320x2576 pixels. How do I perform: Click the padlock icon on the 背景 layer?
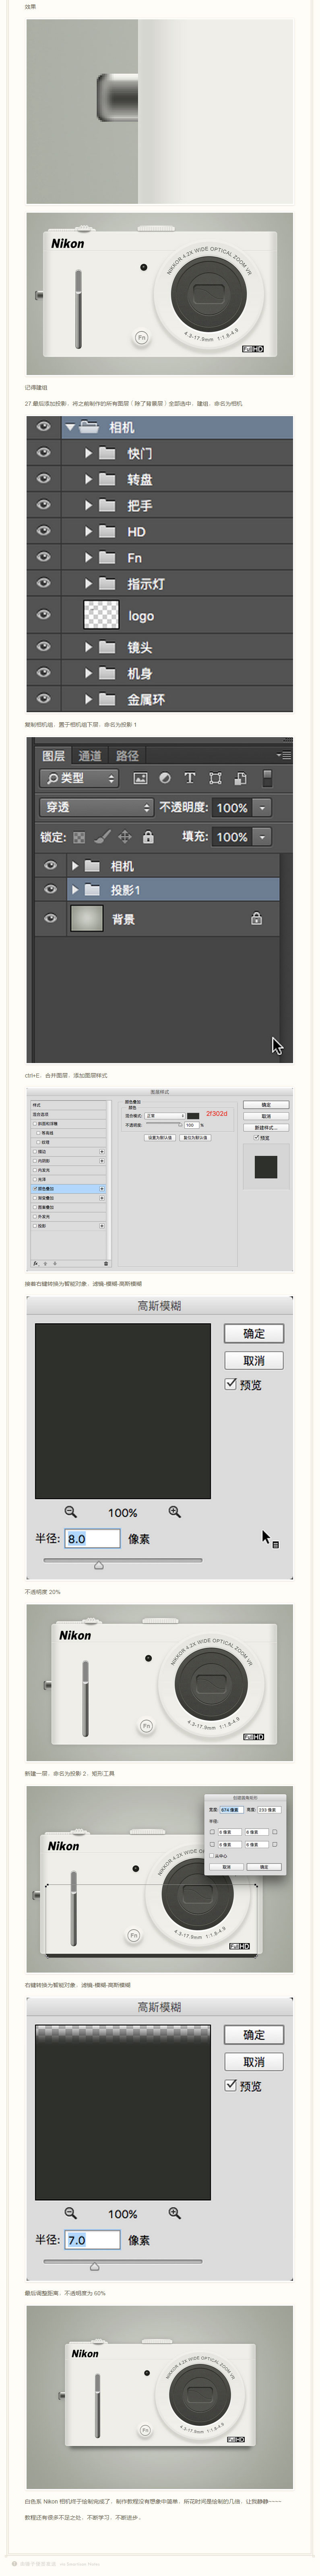257,918
